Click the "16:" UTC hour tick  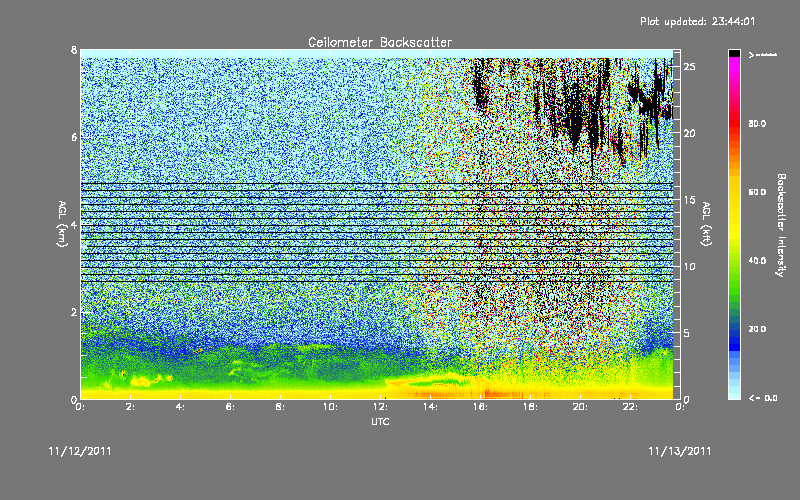point(481,407)
